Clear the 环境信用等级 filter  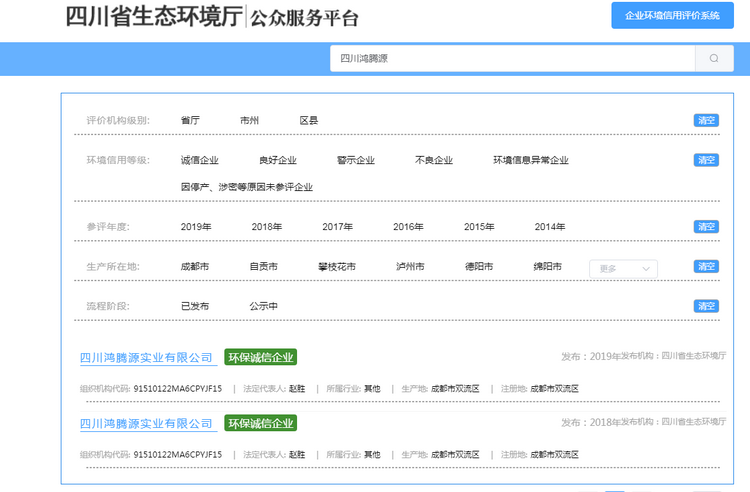tap(706, 160)
